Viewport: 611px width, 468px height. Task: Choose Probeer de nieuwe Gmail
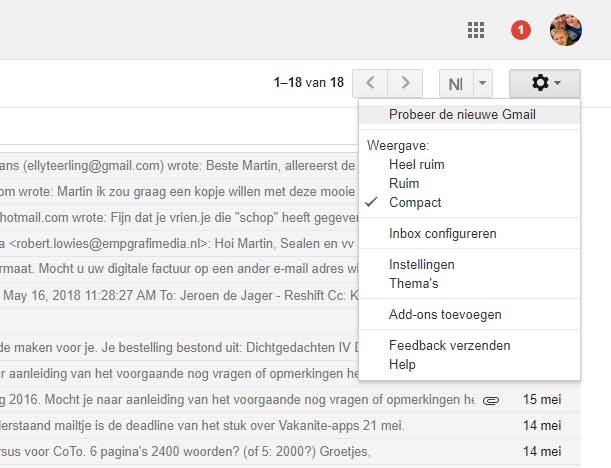pos(470,115)
